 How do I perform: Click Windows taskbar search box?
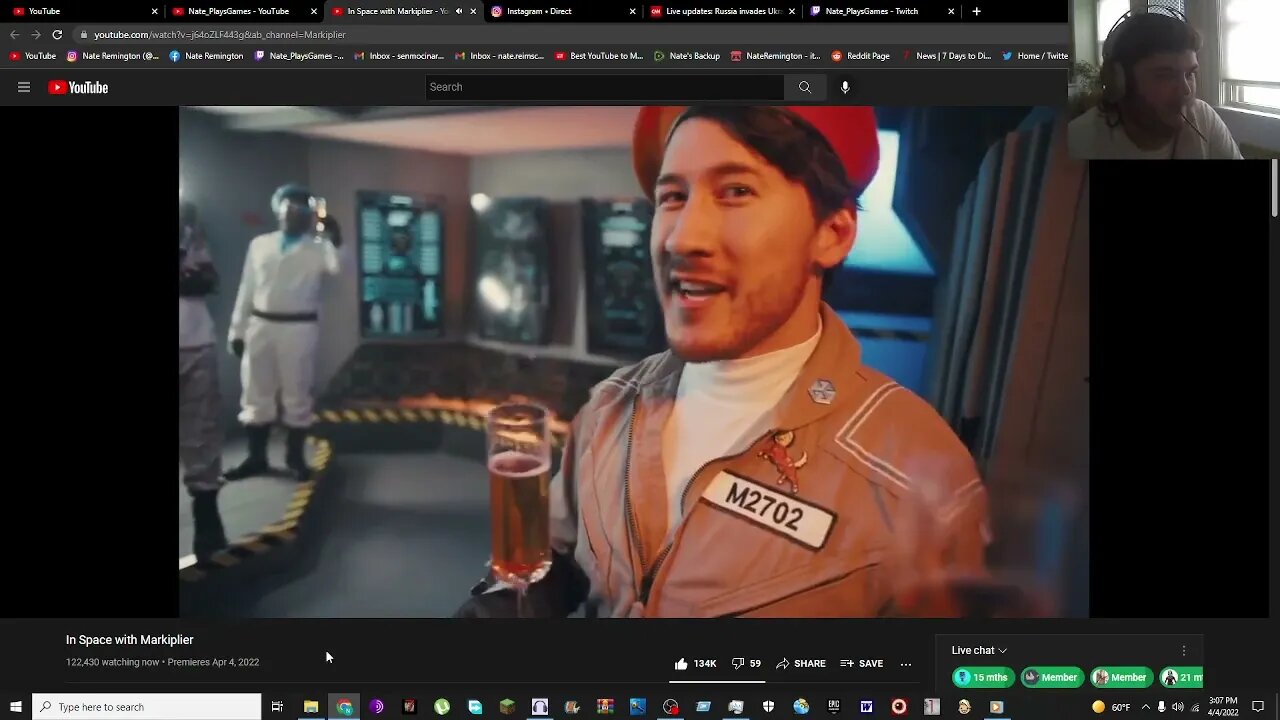tap(147, 707)
